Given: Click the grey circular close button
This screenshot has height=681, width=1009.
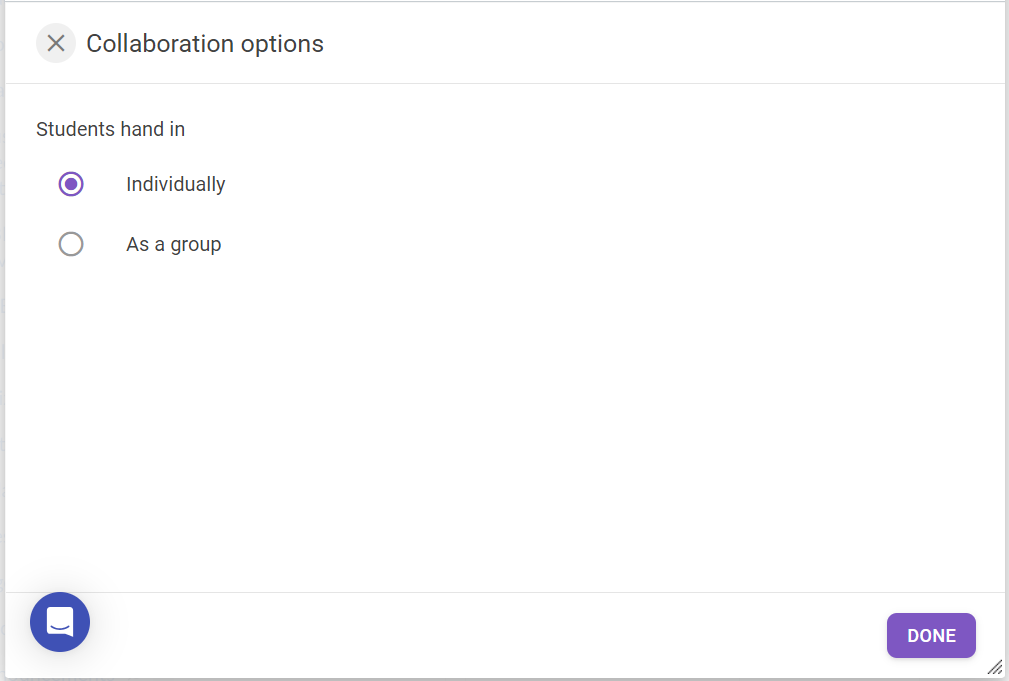Looking at the screenshot, I should tap(56, 43).
